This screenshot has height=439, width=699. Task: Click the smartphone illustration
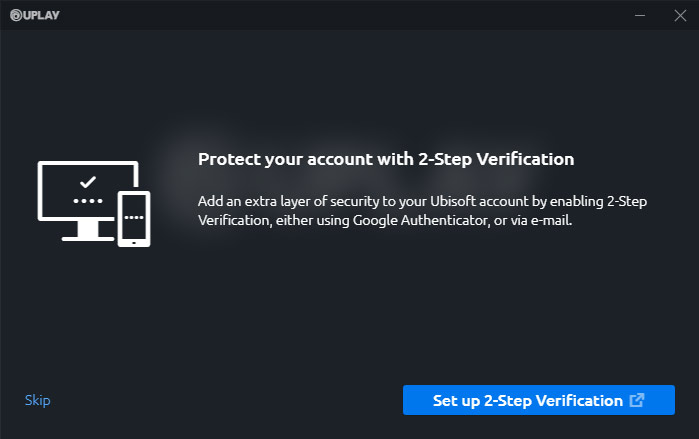point(134,218)
